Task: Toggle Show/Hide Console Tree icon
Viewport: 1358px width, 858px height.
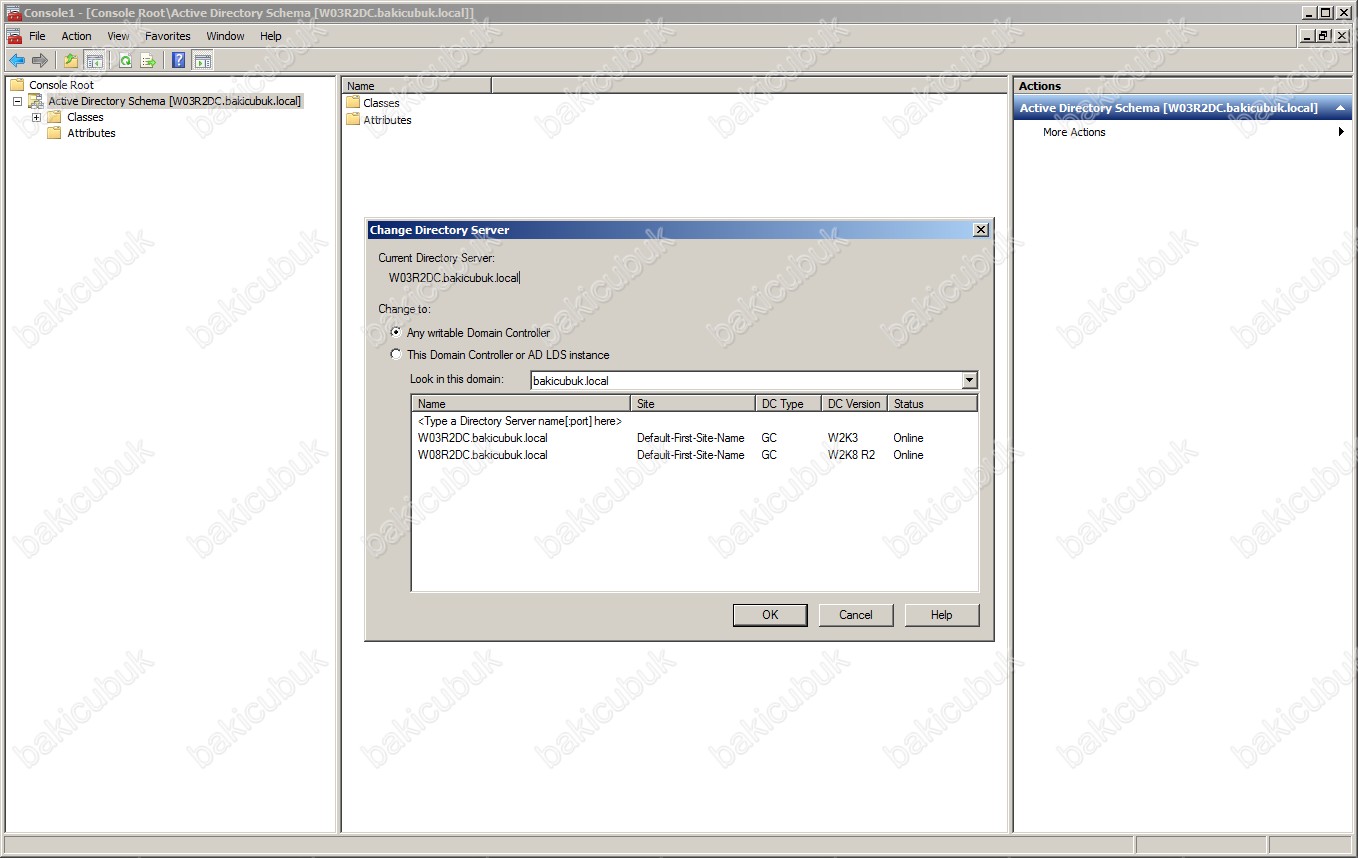Action: [94, 61]
